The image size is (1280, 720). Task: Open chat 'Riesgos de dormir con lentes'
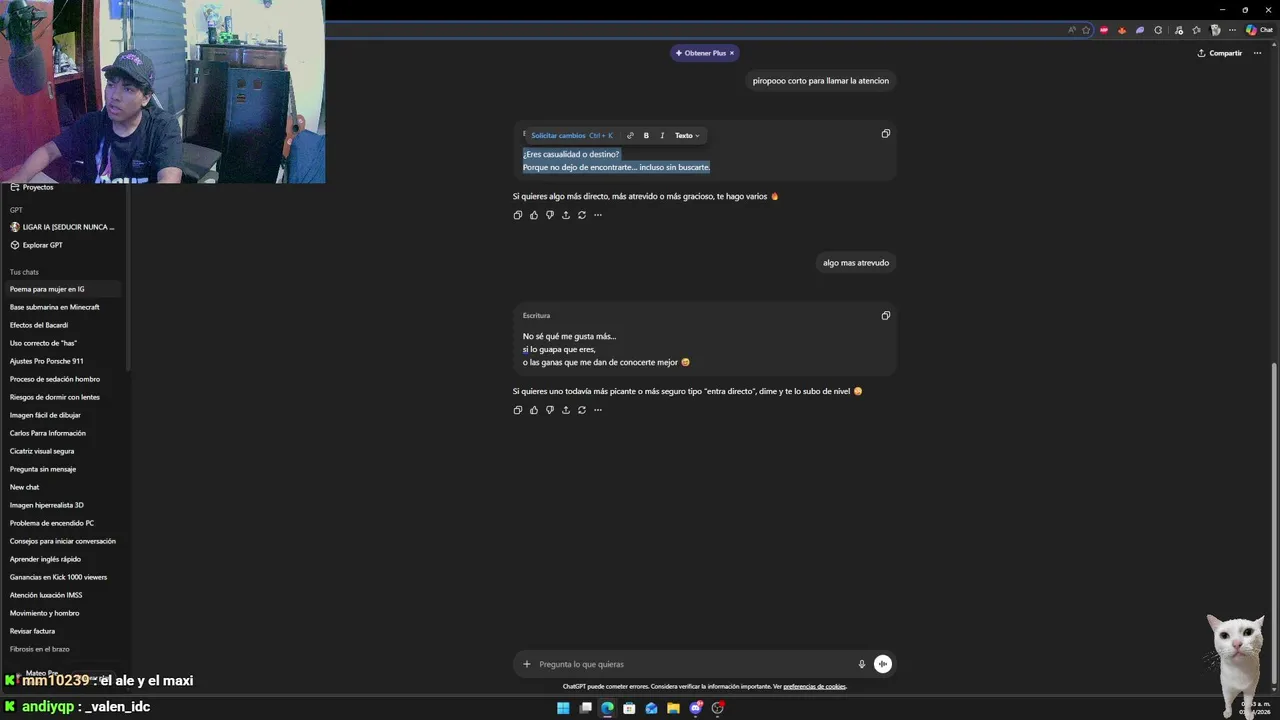(64, 397)
